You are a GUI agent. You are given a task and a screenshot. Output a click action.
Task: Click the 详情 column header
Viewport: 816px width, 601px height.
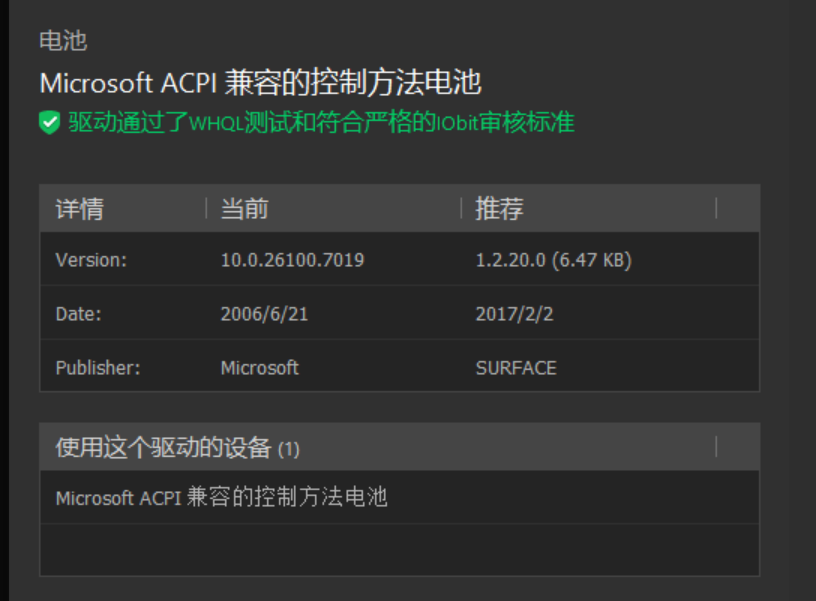pos(80,209)
